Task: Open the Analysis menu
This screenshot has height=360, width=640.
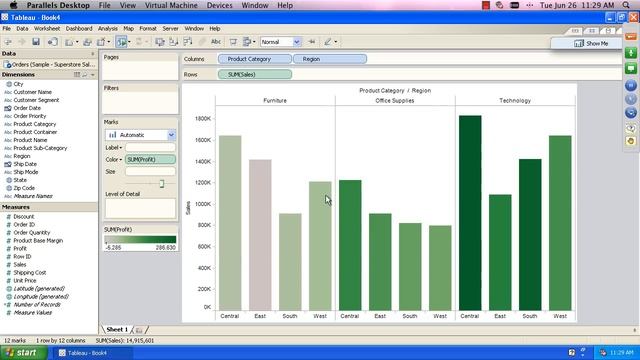Action: coord(108,29)
